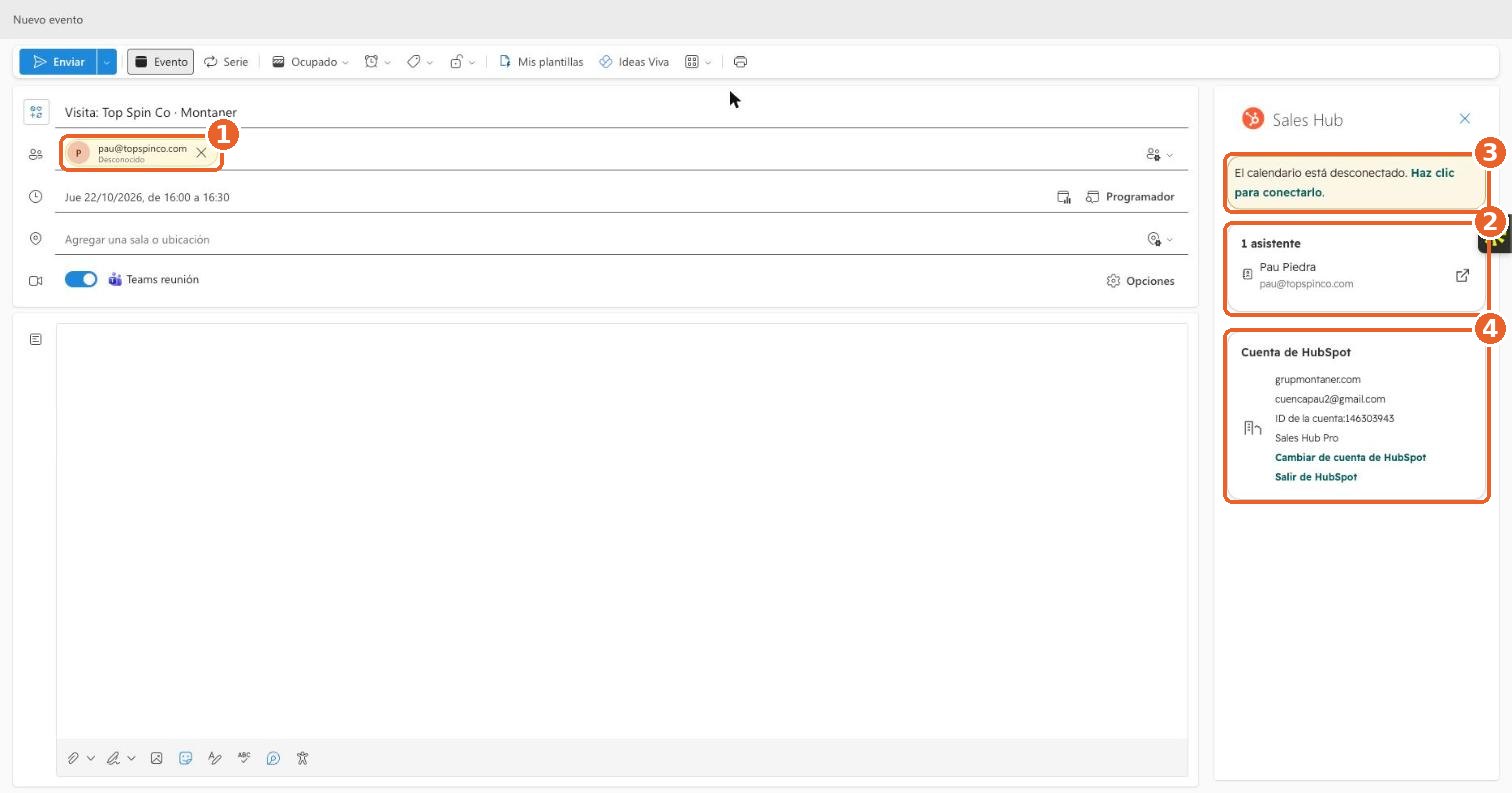Click the blue search bubble icon
This screenshot has width=1512, height=793.
273,758
